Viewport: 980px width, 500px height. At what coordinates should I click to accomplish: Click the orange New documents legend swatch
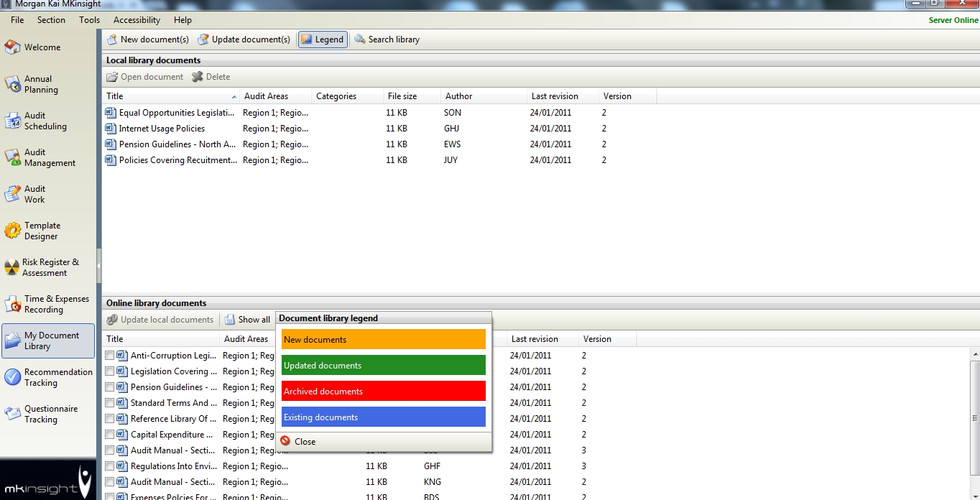pos(384,339)
